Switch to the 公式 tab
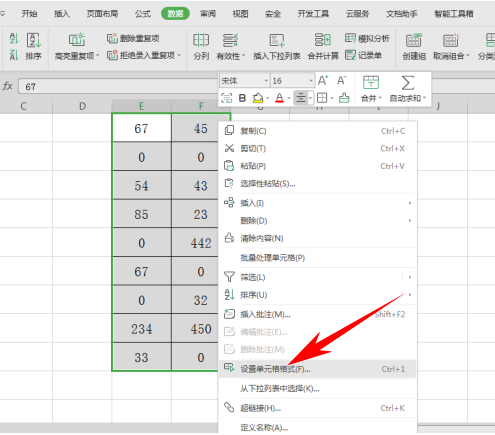Viewport: 495px width, 435px height. (x=143, y=14)
